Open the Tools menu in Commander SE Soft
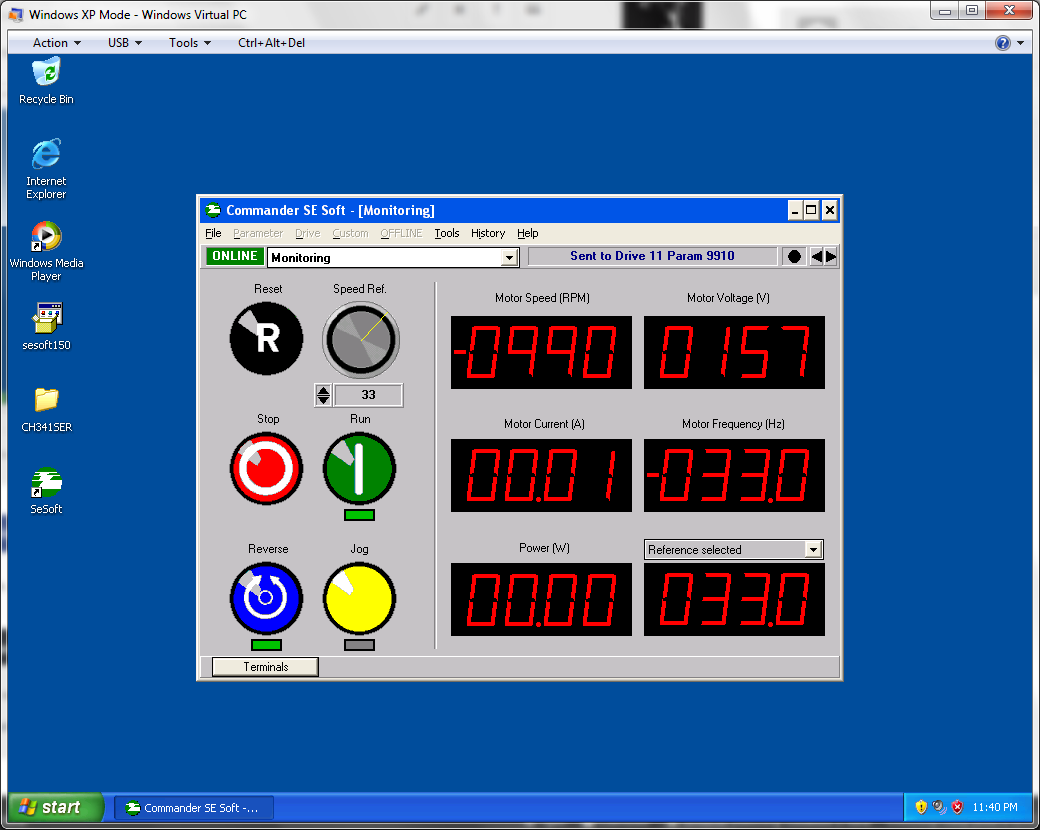The height and width of the screenshot is (830, 1040). coord(447,233)
